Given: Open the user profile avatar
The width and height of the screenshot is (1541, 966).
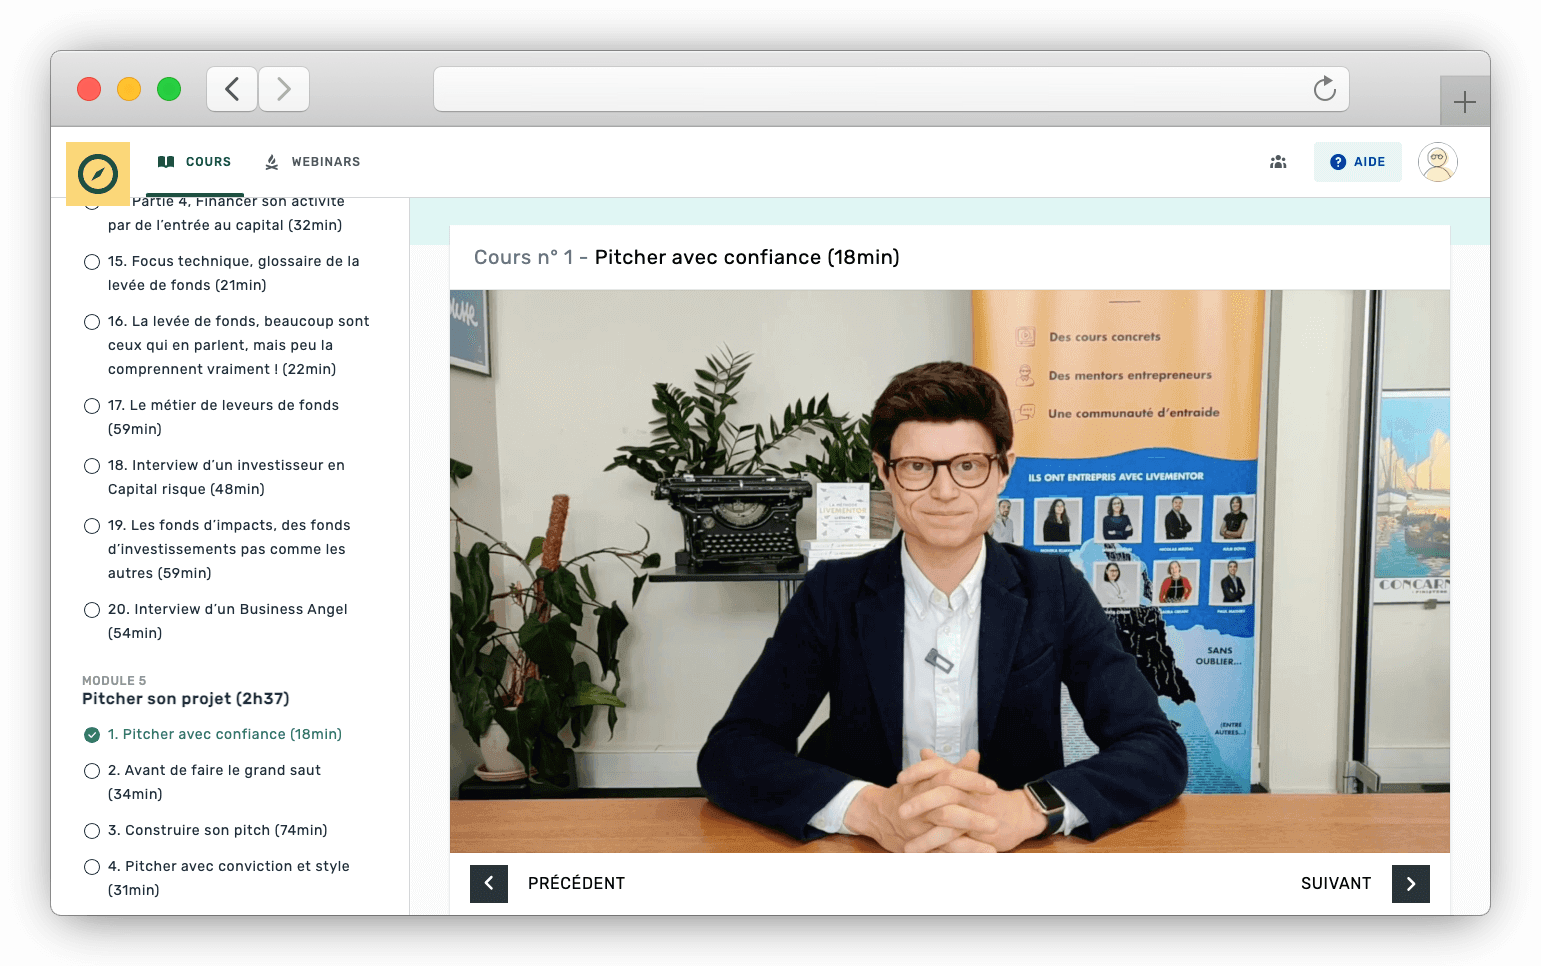Looking at the screenshot, I should pos(1437,162).
